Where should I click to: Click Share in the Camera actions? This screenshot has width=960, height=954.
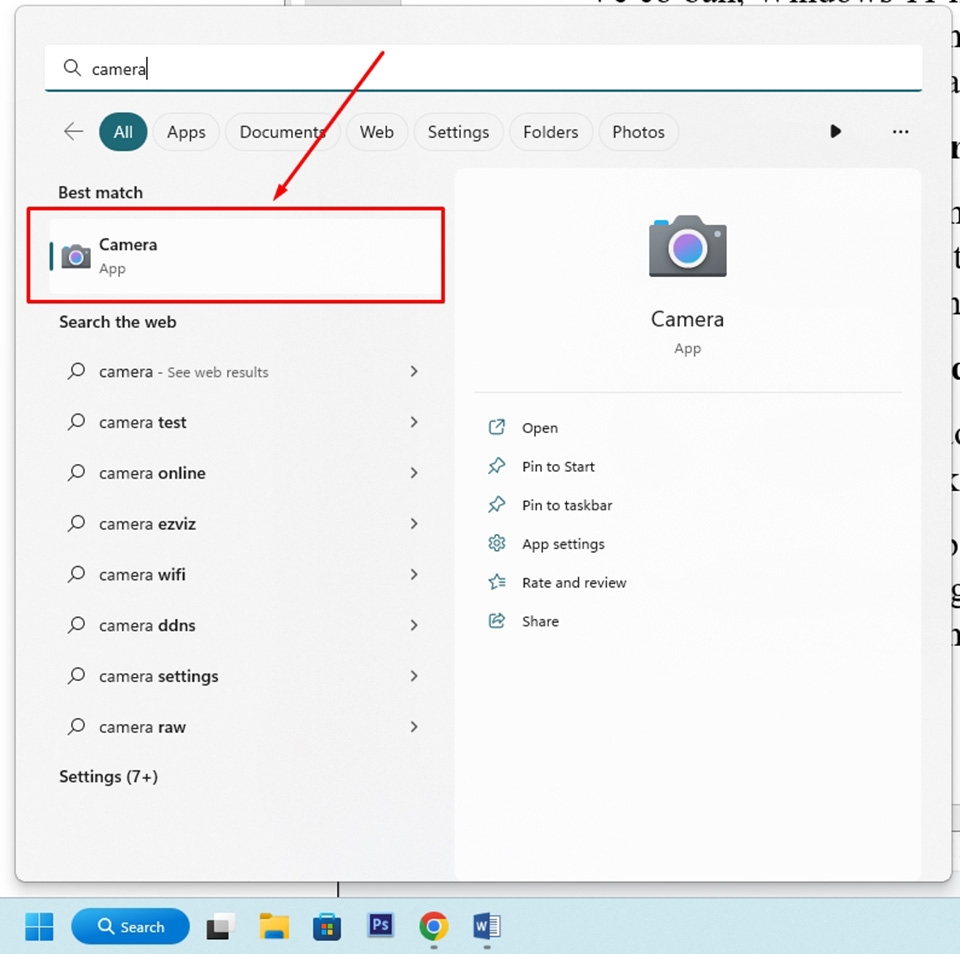click(540, 621)
